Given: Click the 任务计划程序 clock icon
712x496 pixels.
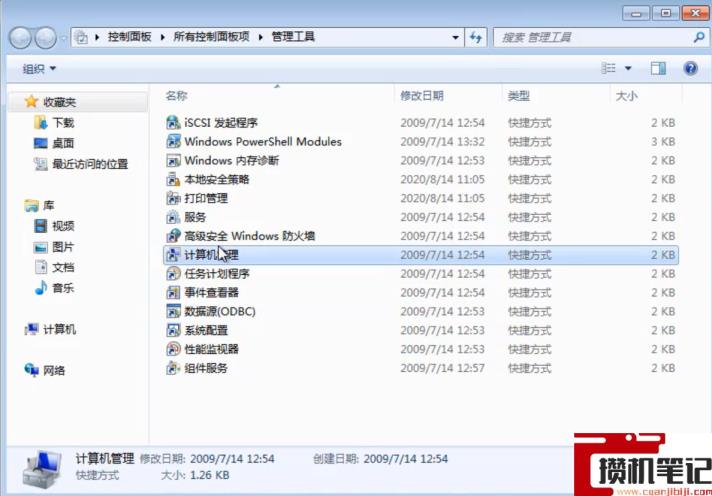Looking at the screenshot, I should tap(173, 273).
